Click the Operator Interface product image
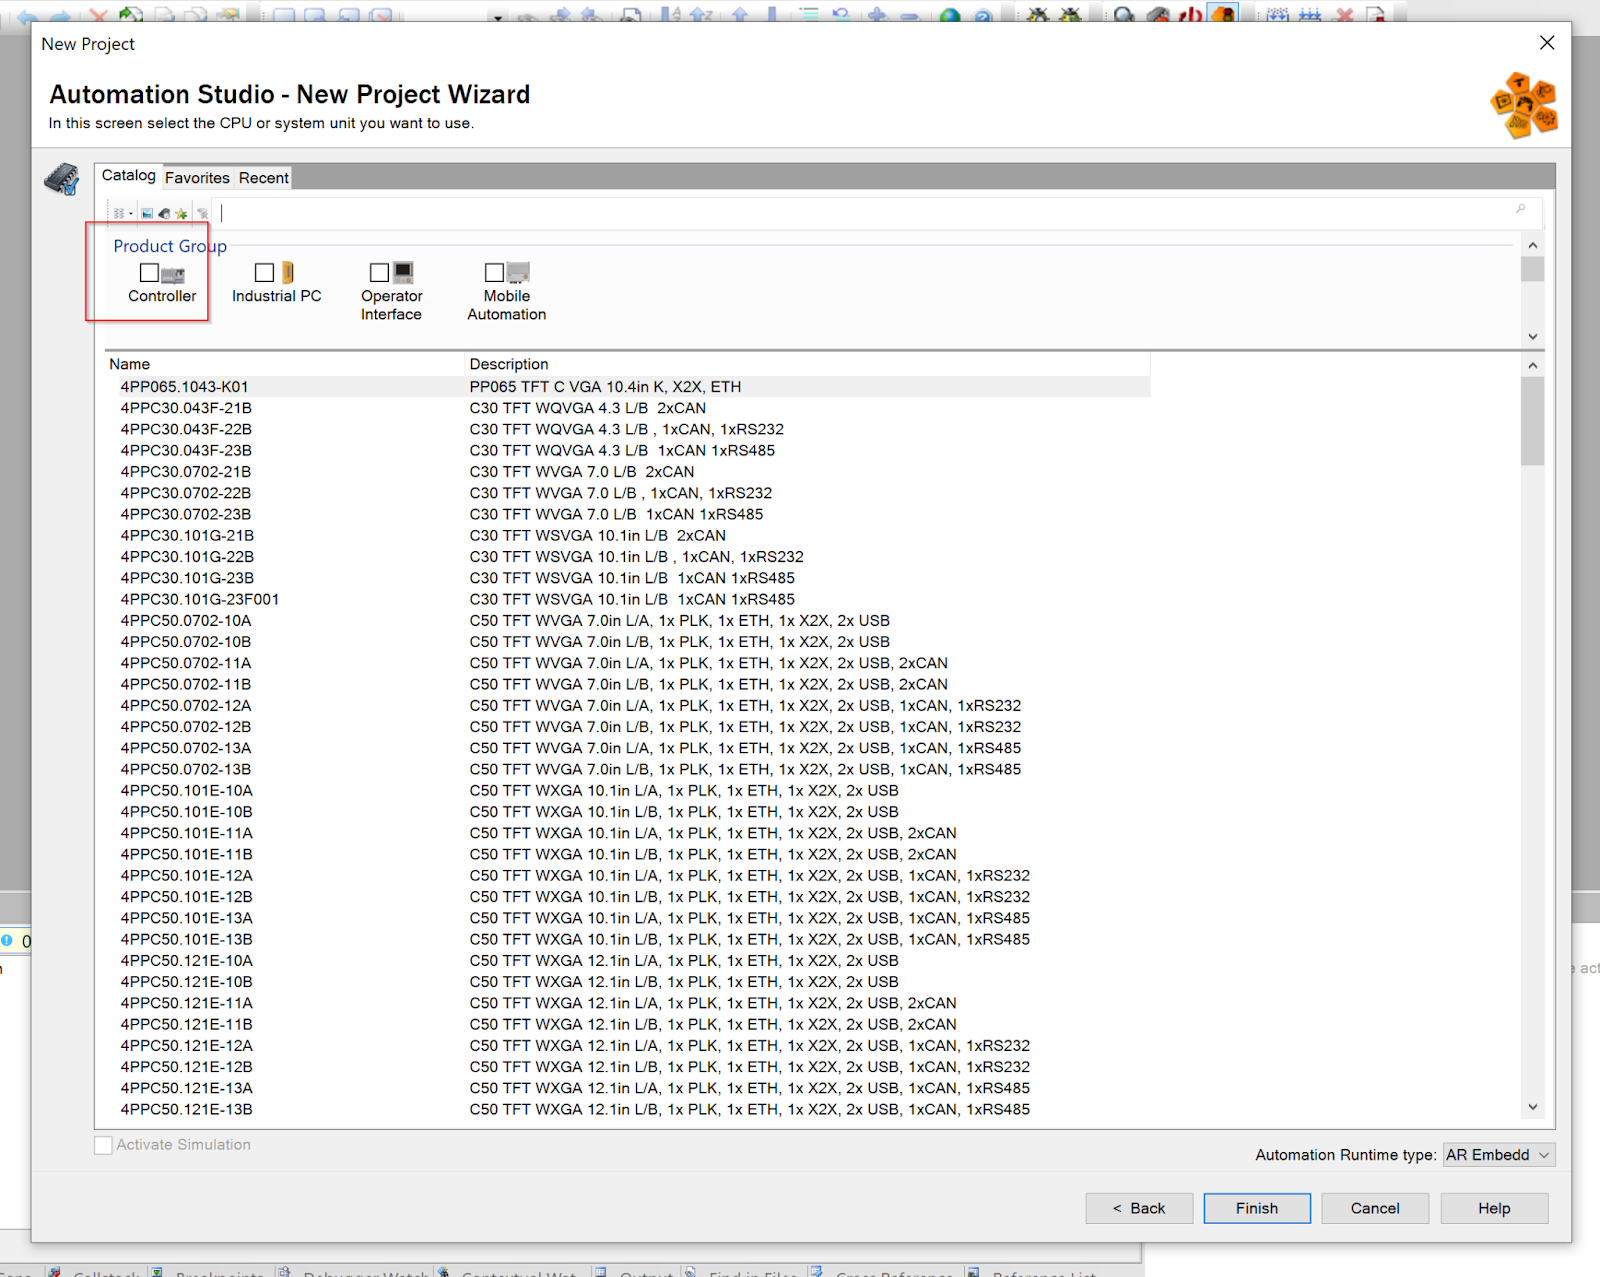 403,272
